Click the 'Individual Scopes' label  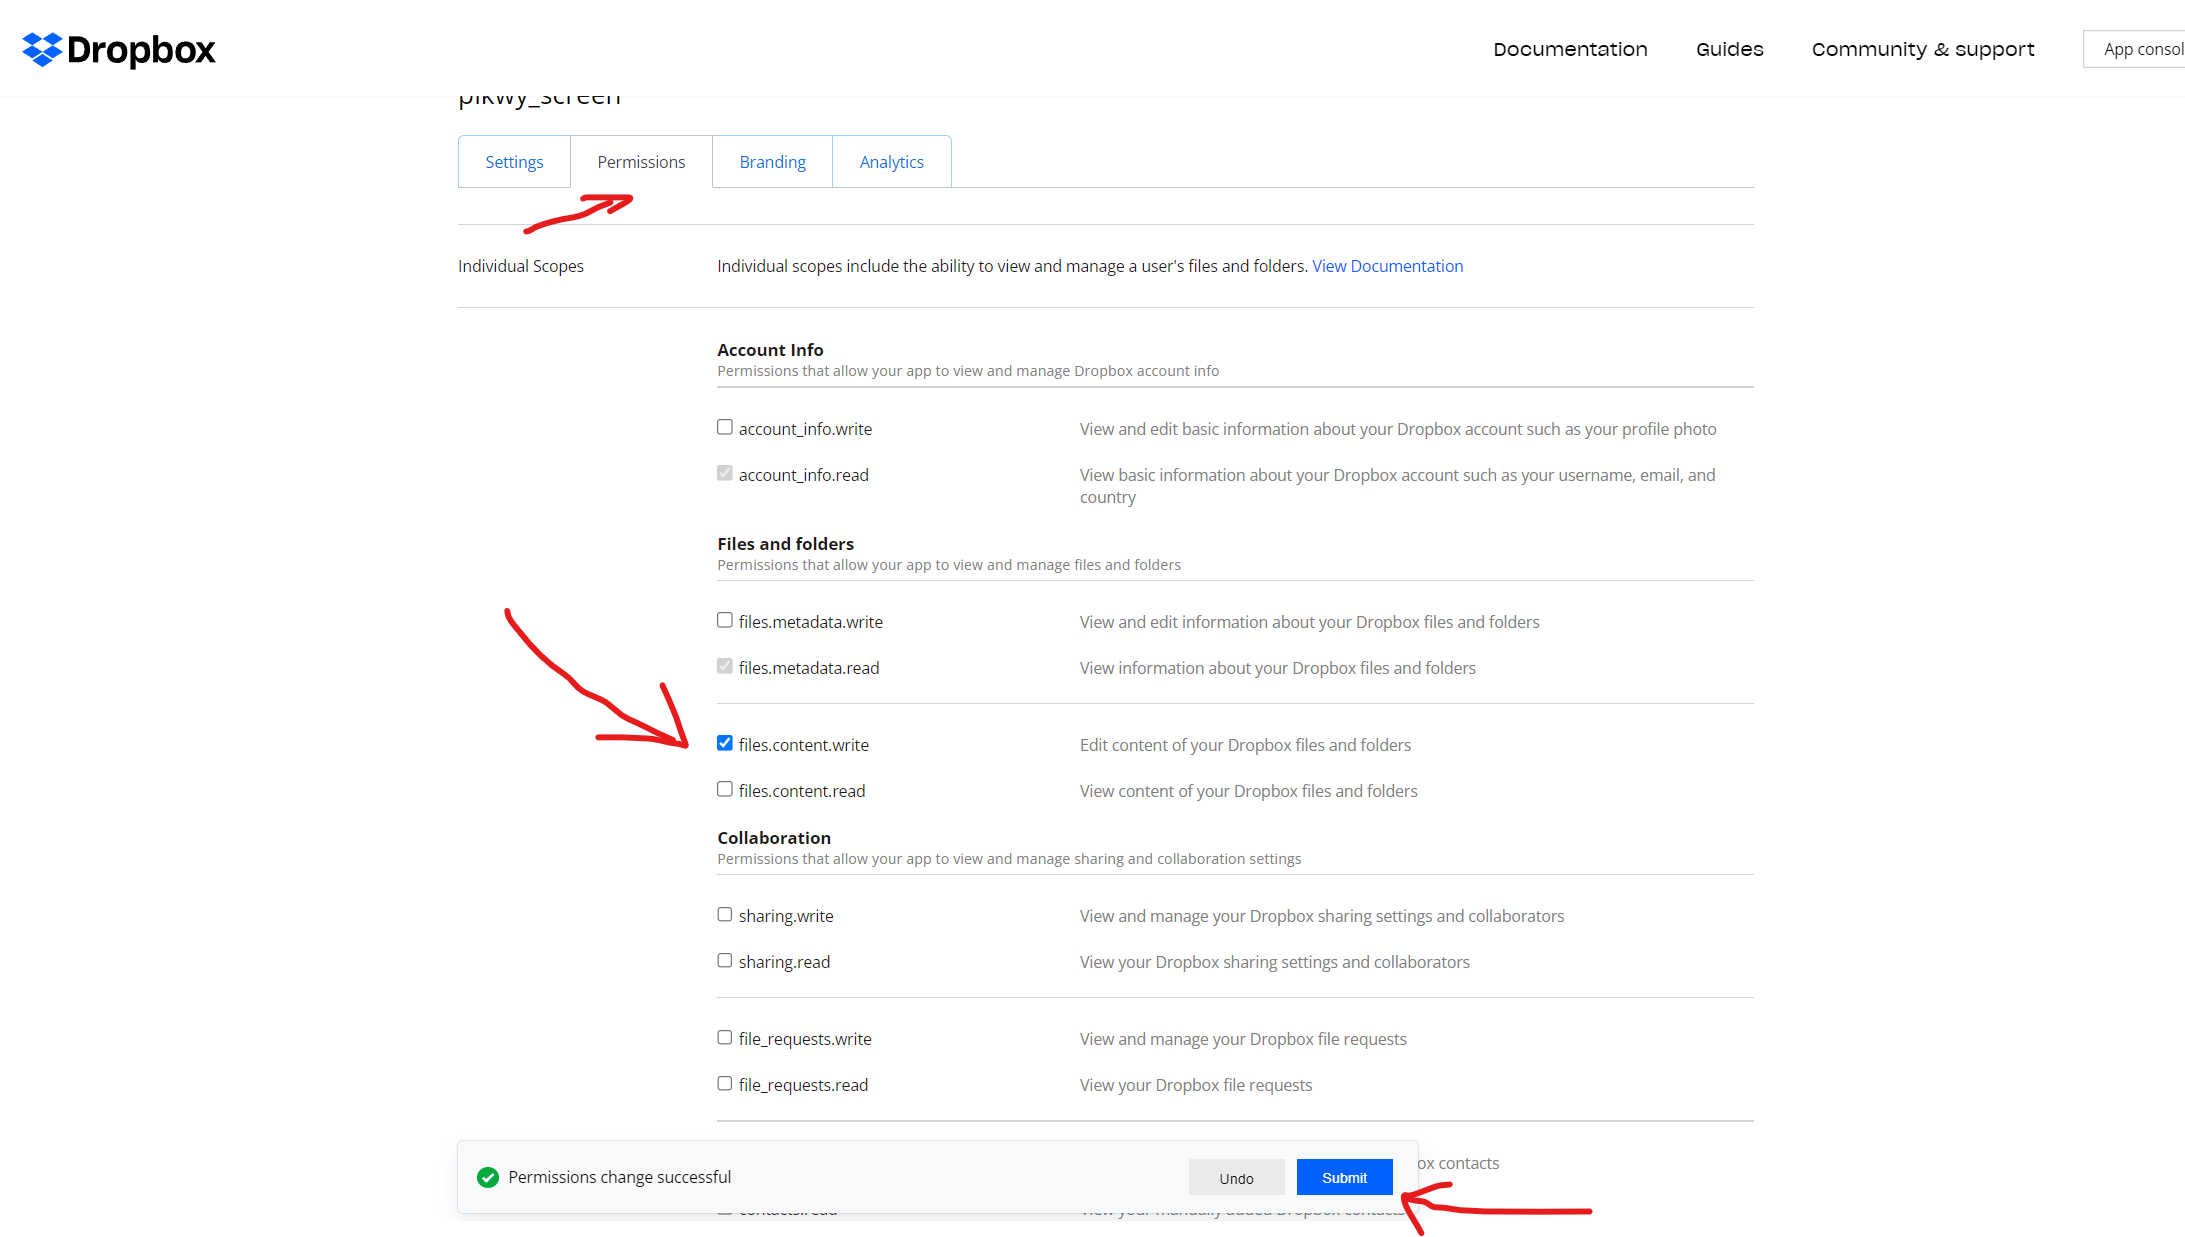pyautogui.click(x=521, y=266)
